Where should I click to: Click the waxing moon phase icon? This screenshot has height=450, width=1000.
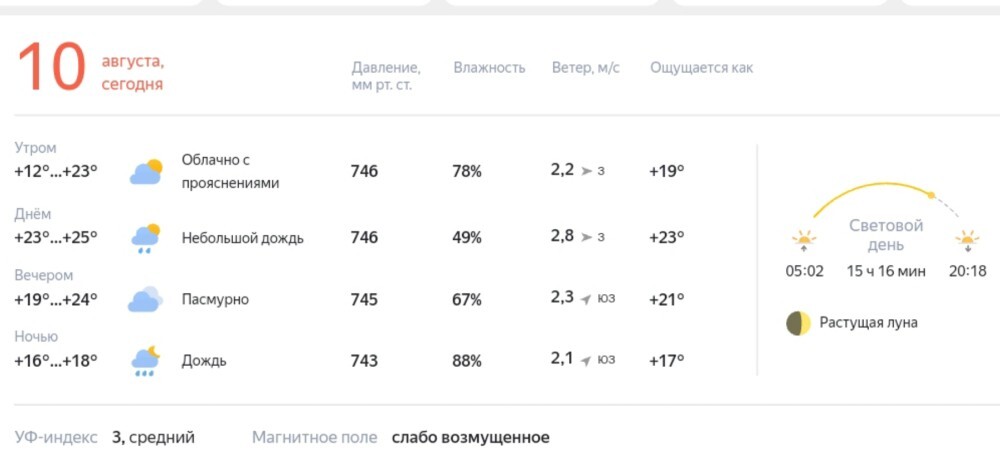coord(798,323)
